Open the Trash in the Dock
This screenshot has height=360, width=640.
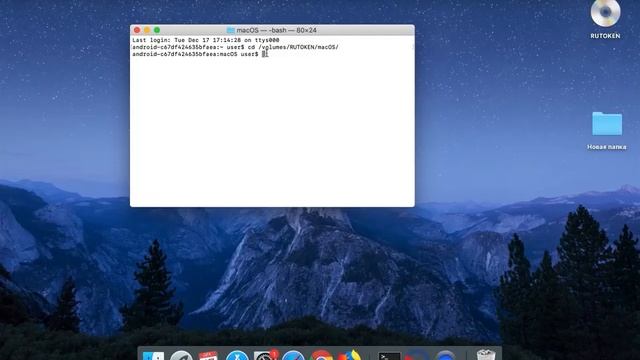pyautogui.click(x=486, y=355)
